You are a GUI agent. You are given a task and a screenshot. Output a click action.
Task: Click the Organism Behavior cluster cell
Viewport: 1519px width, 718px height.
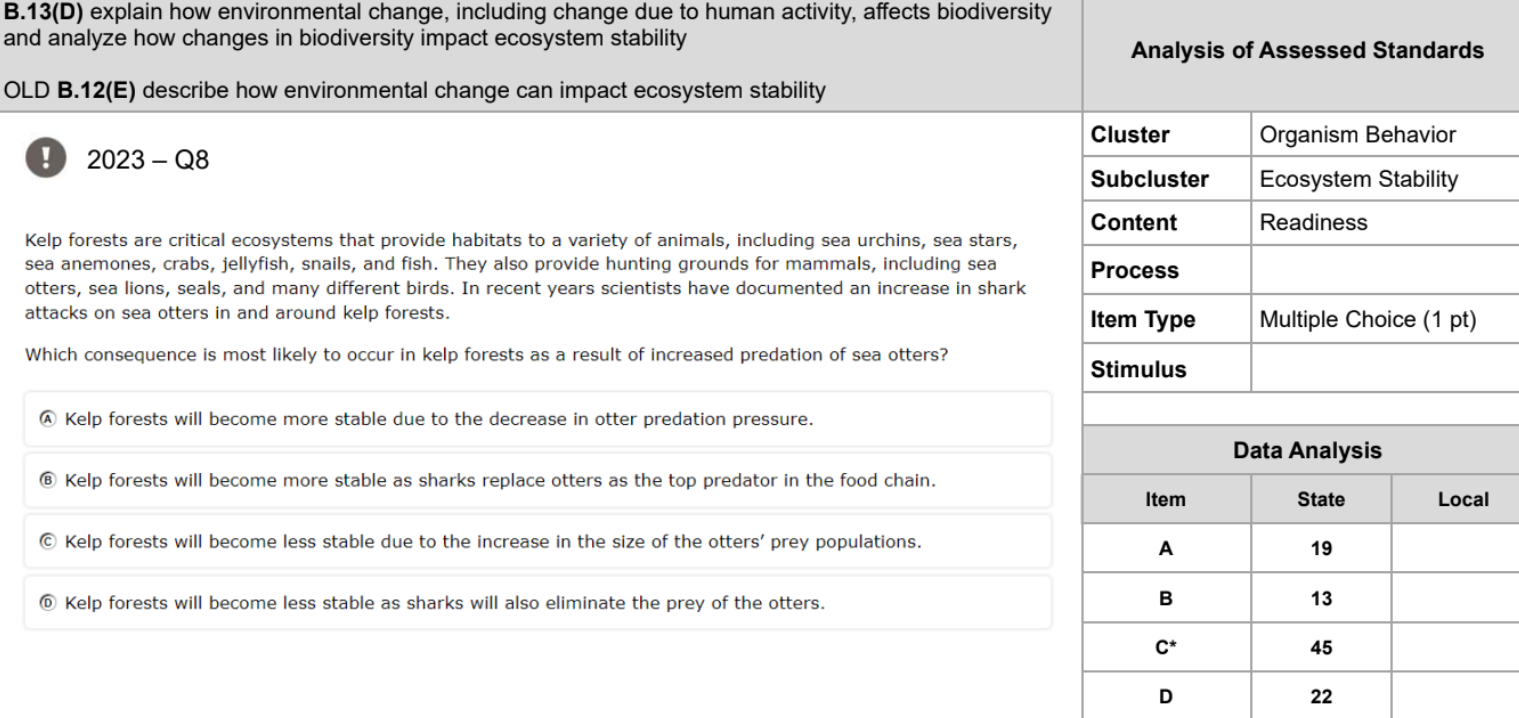(1385, 135)
